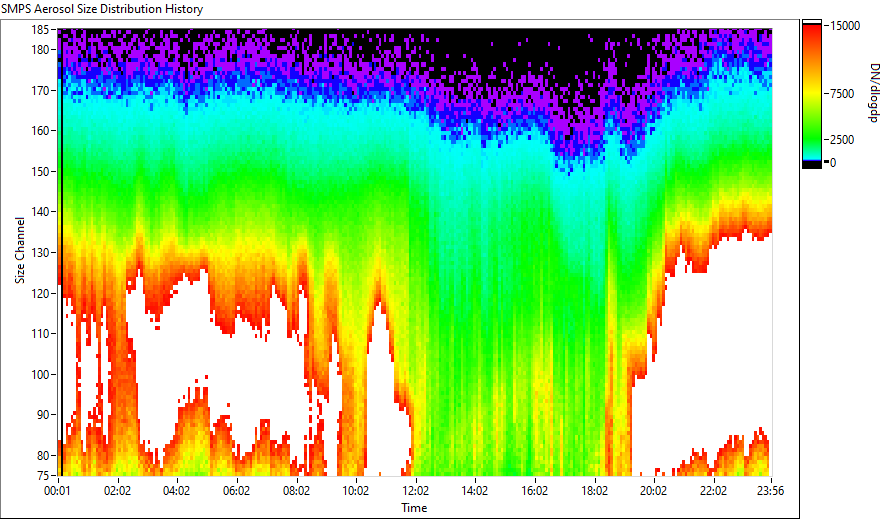Click the 140 size channel tick label
Image resolution: width=884 pixels, height=519 pixels.
pyautogui.click(x=40, y=212)
